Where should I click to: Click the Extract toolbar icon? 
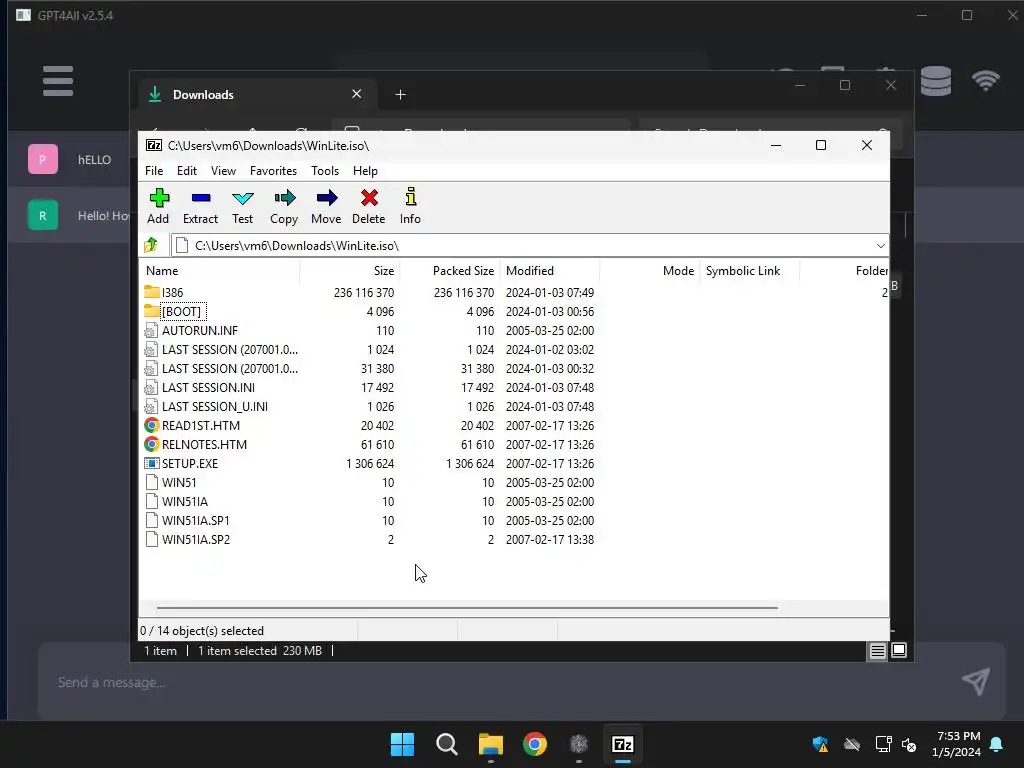click(200, 198)
